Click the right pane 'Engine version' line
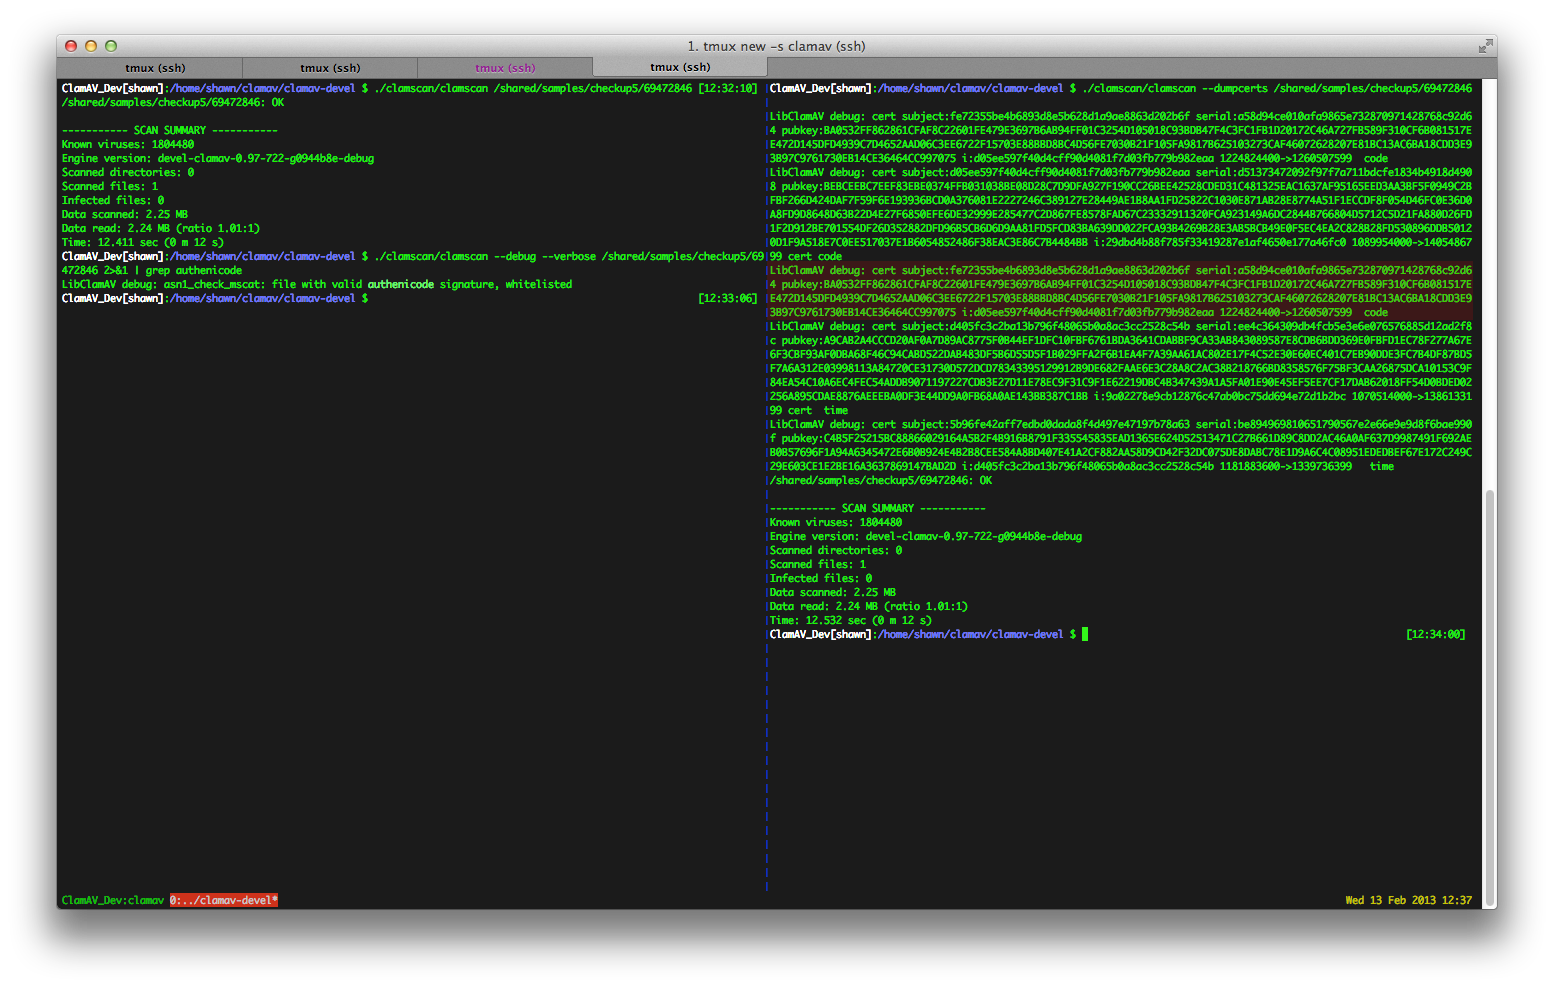 coord(926,536)
